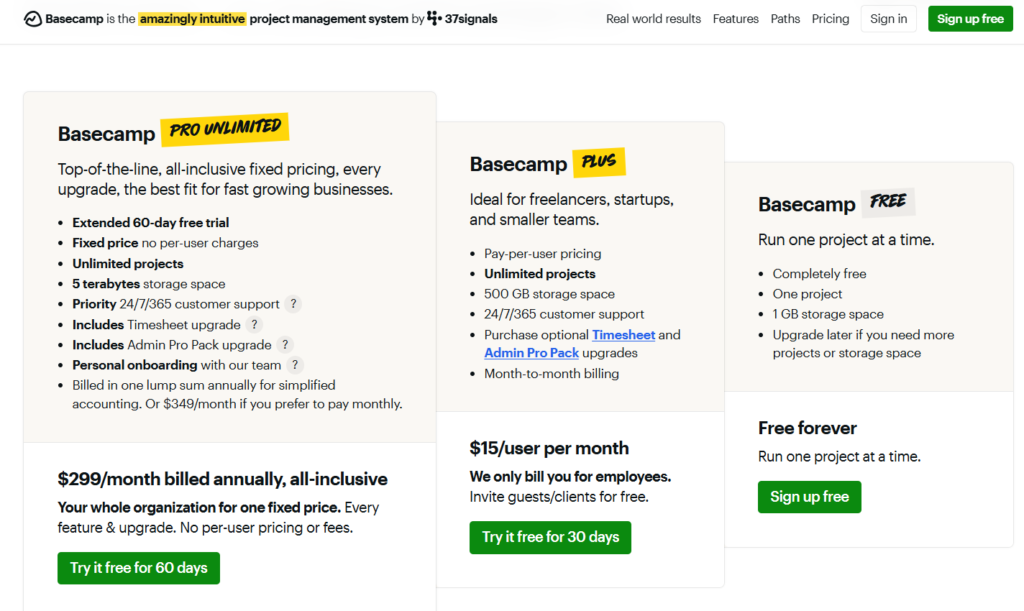Click the Admin Pro Pack link

tap(531, 353)
